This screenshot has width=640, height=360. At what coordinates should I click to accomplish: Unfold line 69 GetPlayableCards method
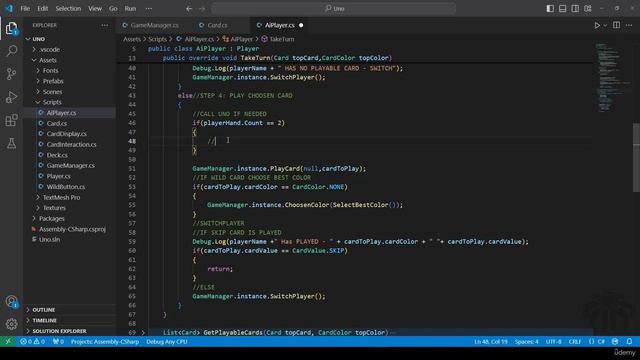pos(143,333)
